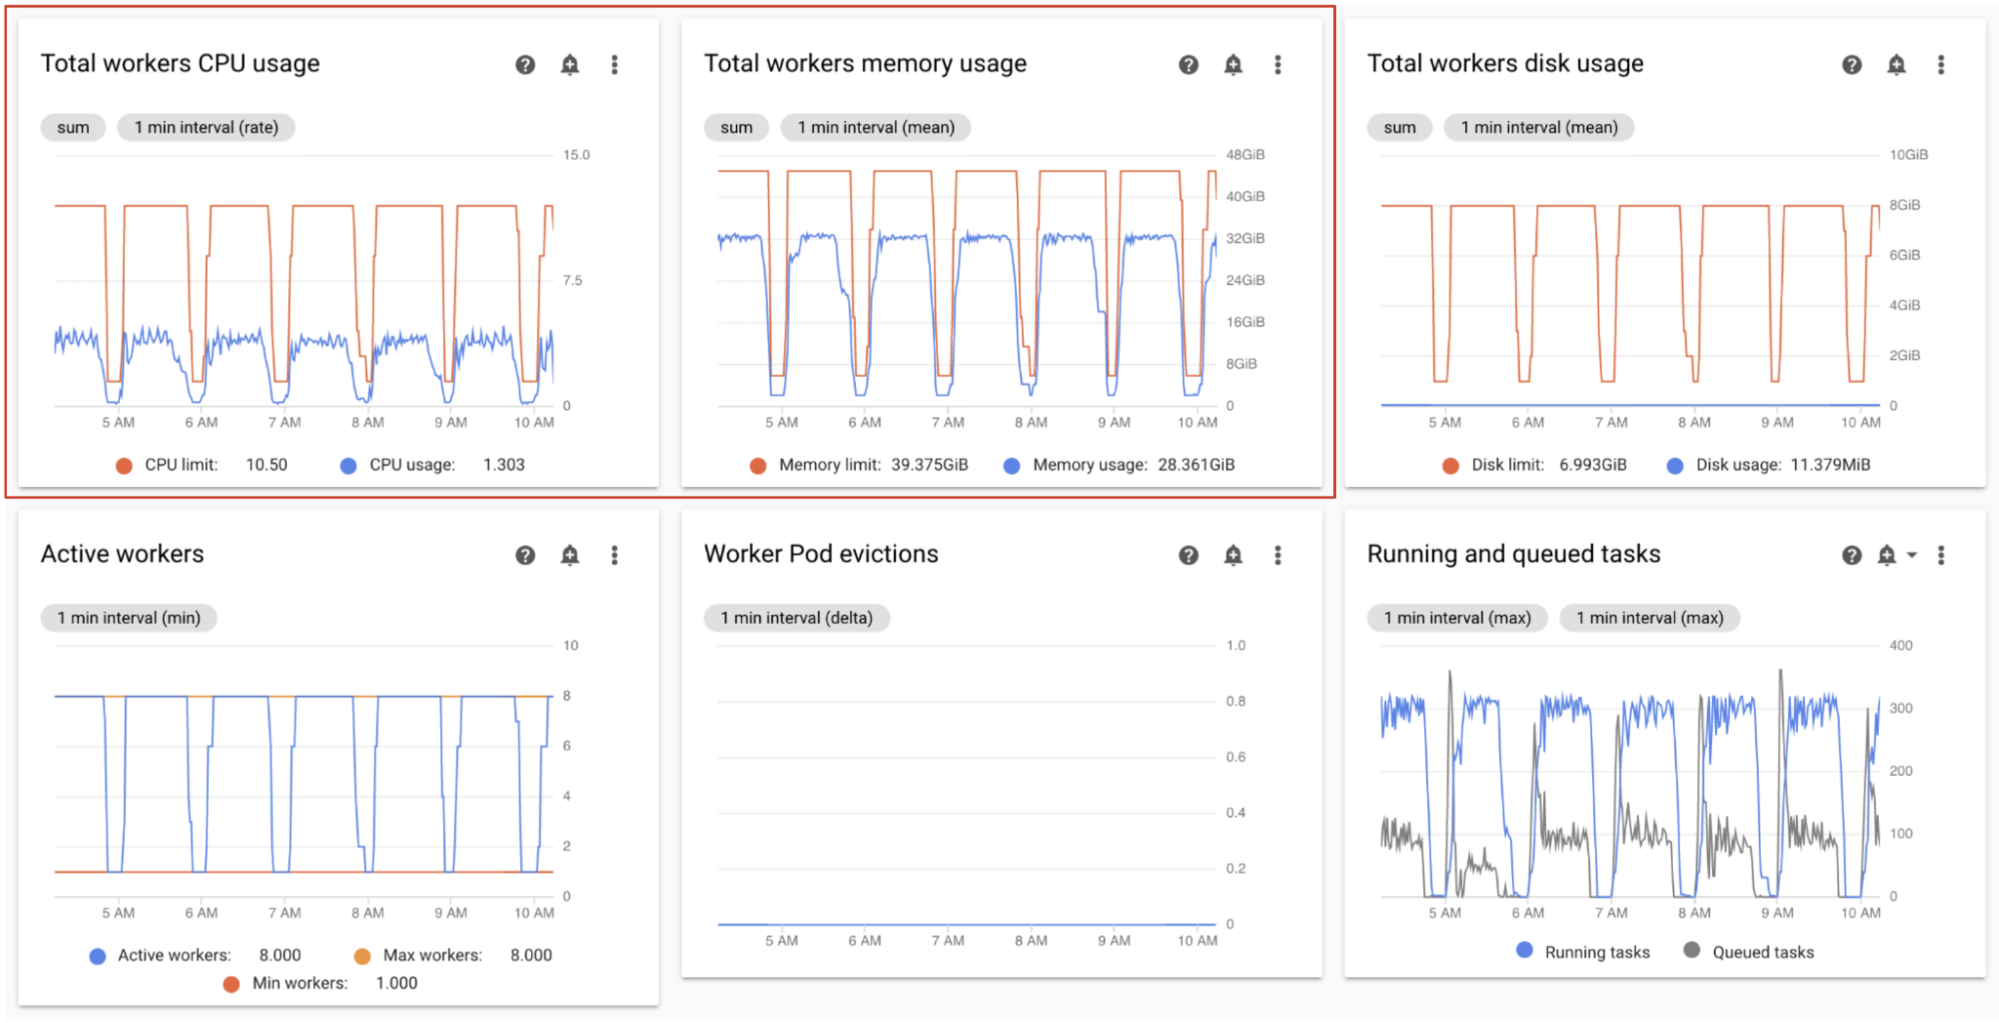Click the help icon on Active workers chart
The width and height of the screenshot is (1999, 1023).
pyautogui.click(x=525, y=555)
